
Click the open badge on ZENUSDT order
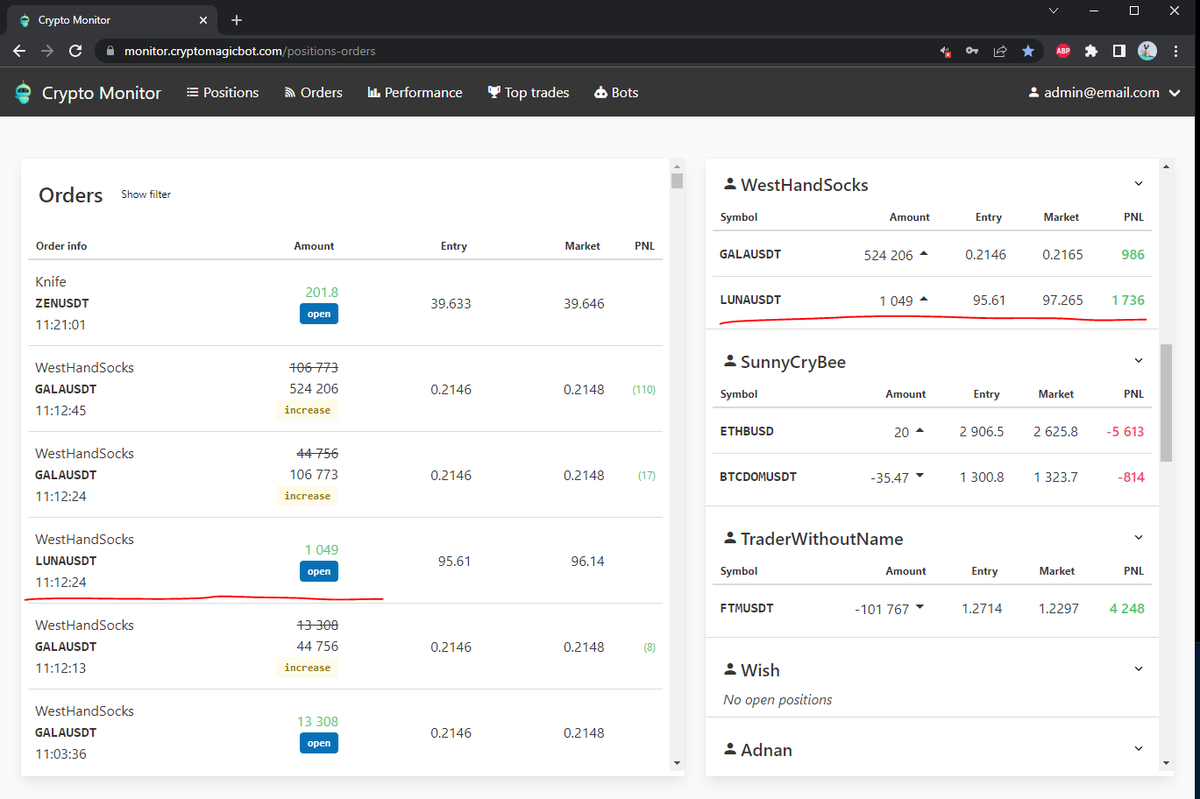pos(319,313)
